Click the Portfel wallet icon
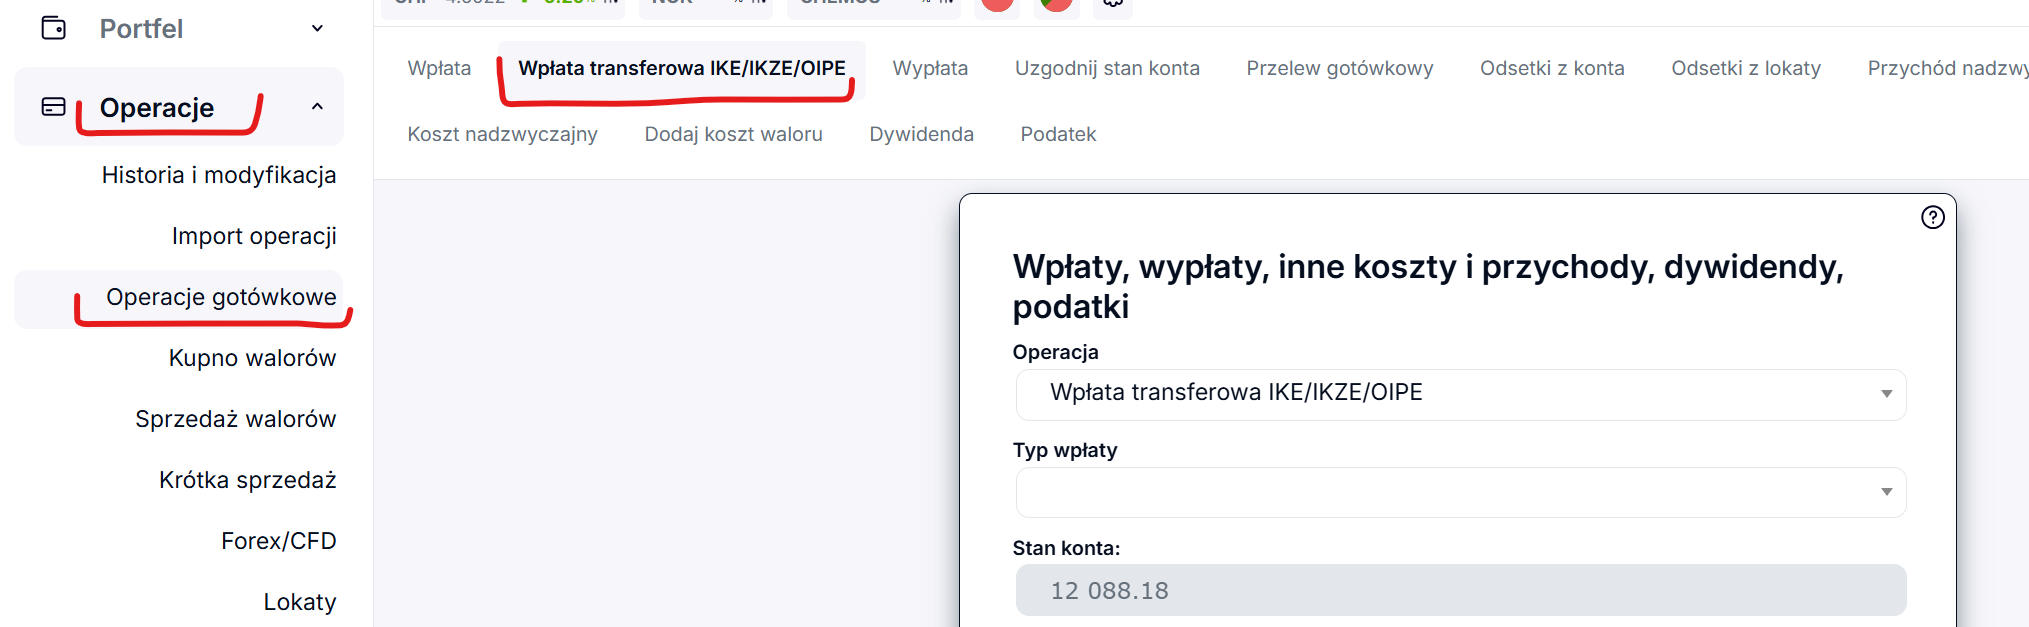 pos(54,28)
